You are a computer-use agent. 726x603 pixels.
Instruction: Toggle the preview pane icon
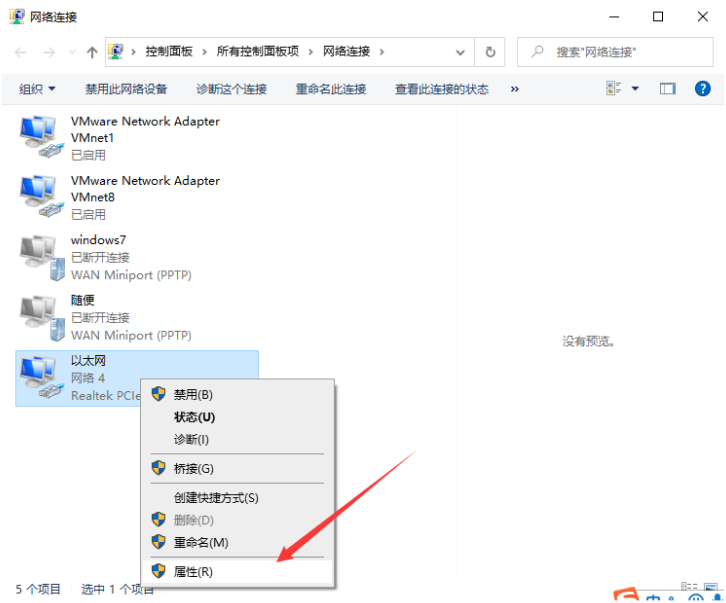pyautogui.click(x=668, y=89)
